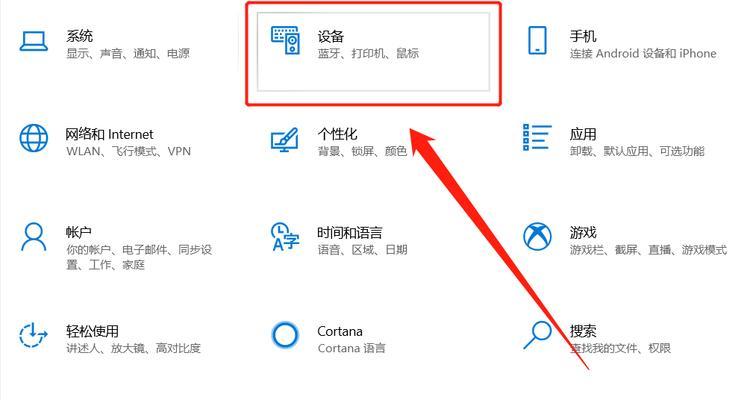The height and width of the screenshot is (400, 750).
Task: Click description 游戏栏、截屏、直播、游戏模式
Action: tap(648, 250)
